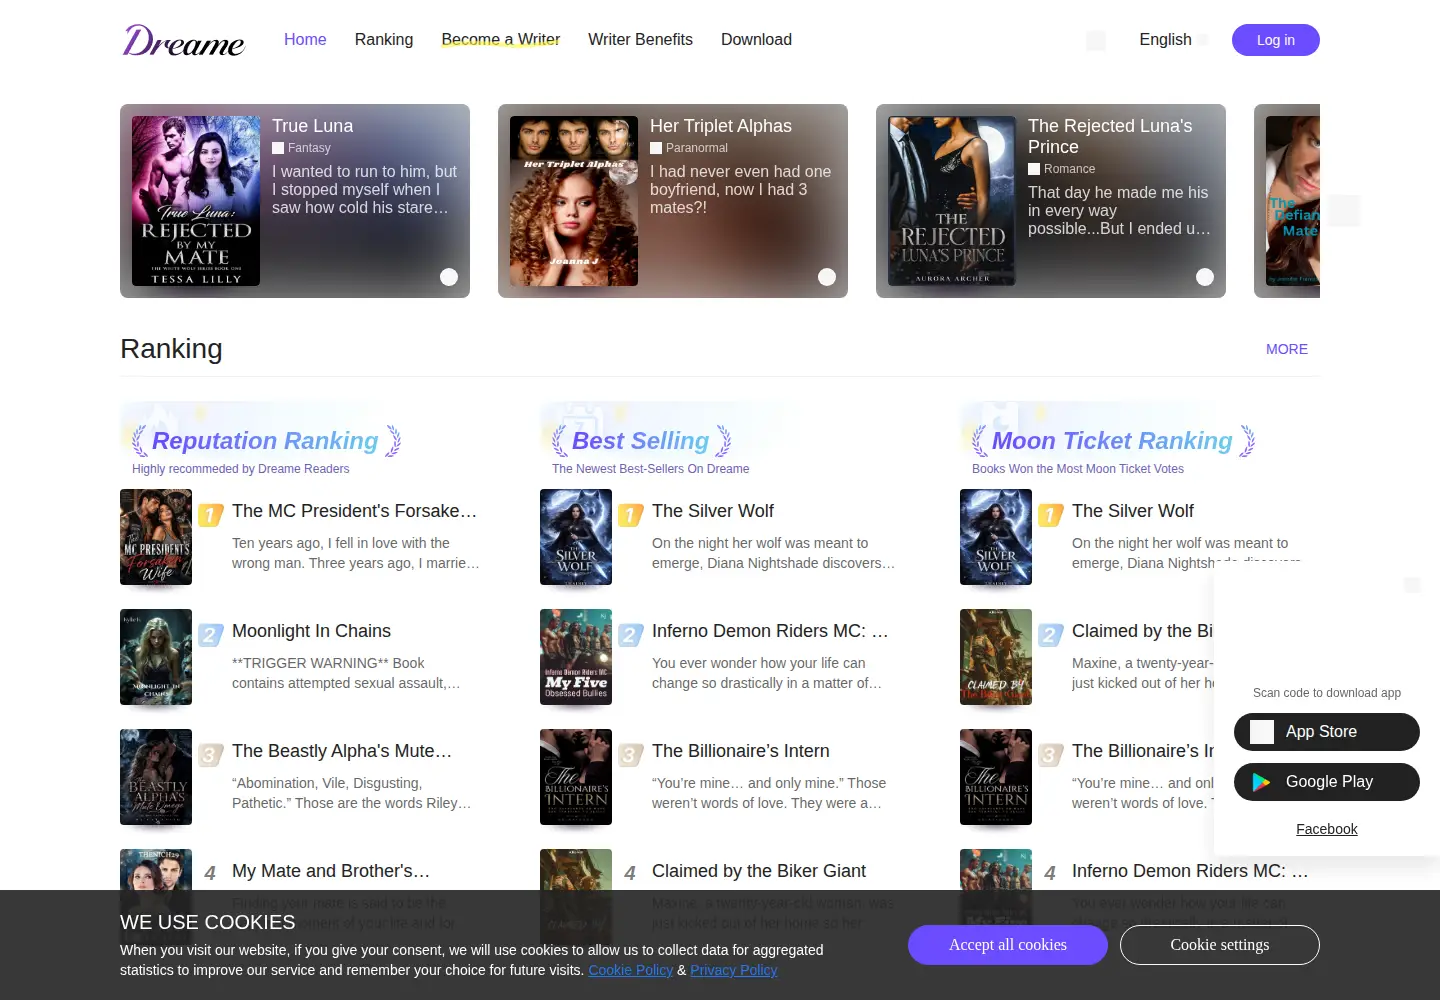Open The Silver Wolf title in Best Selling
This screenshot has width=1440, height=1000.
[x=713, y=511]
